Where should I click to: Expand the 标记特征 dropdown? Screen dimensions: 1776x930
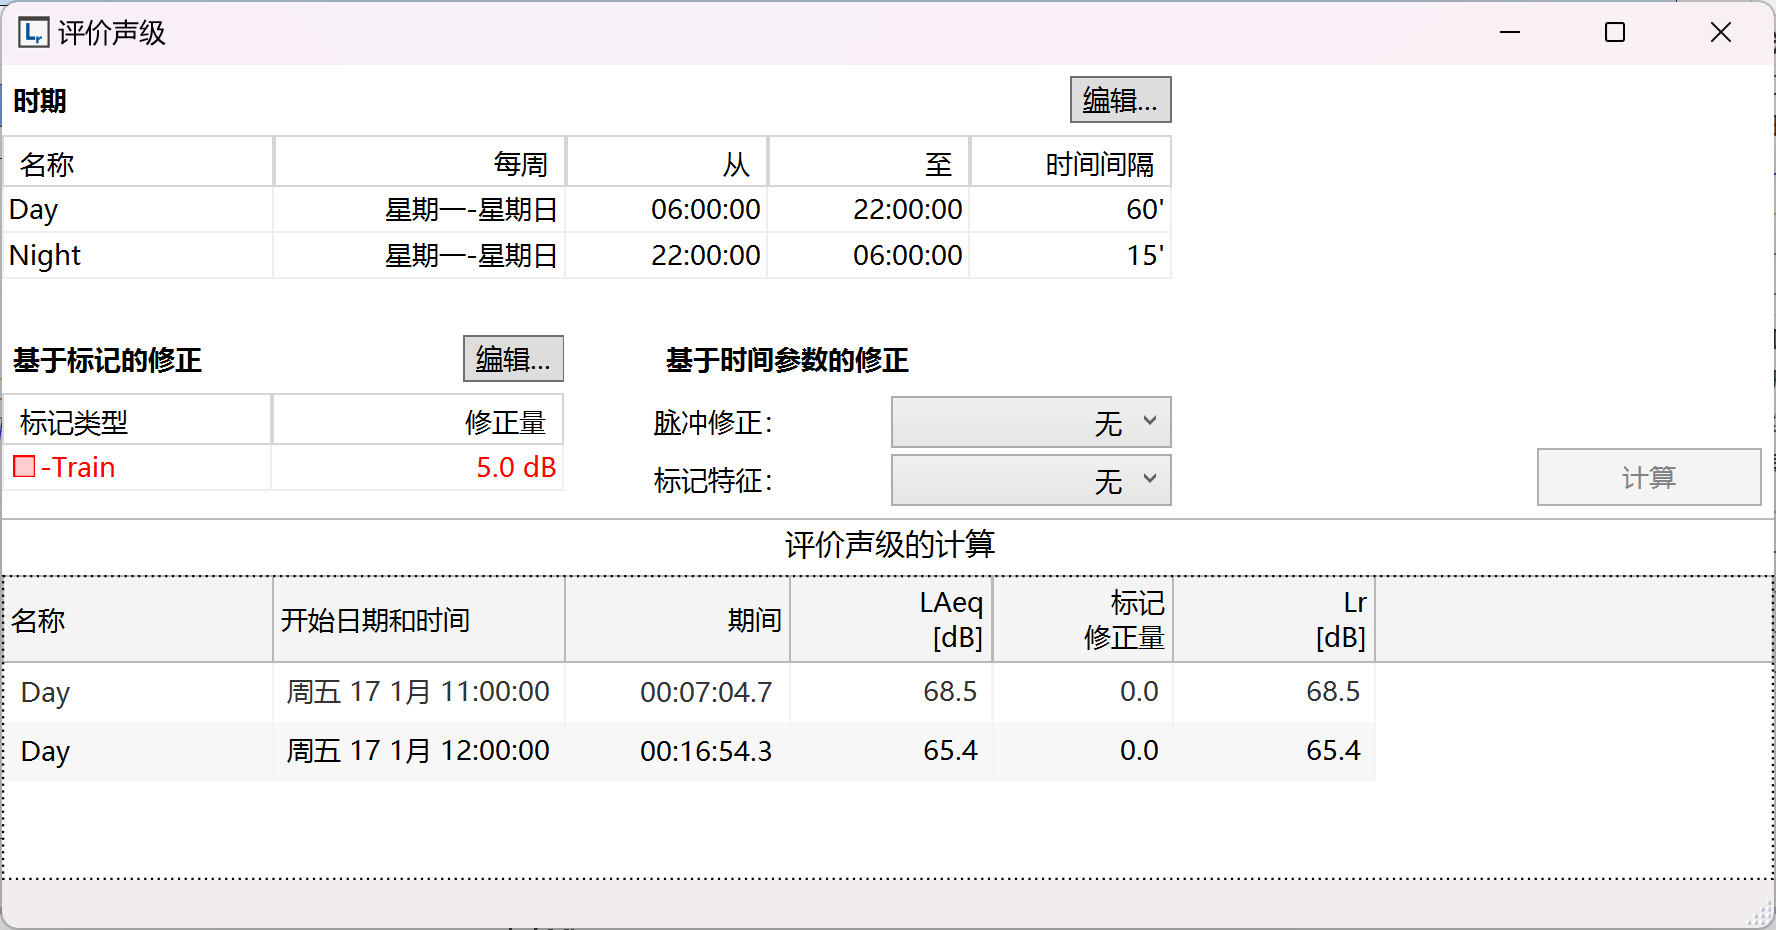tap(1030, 481)
